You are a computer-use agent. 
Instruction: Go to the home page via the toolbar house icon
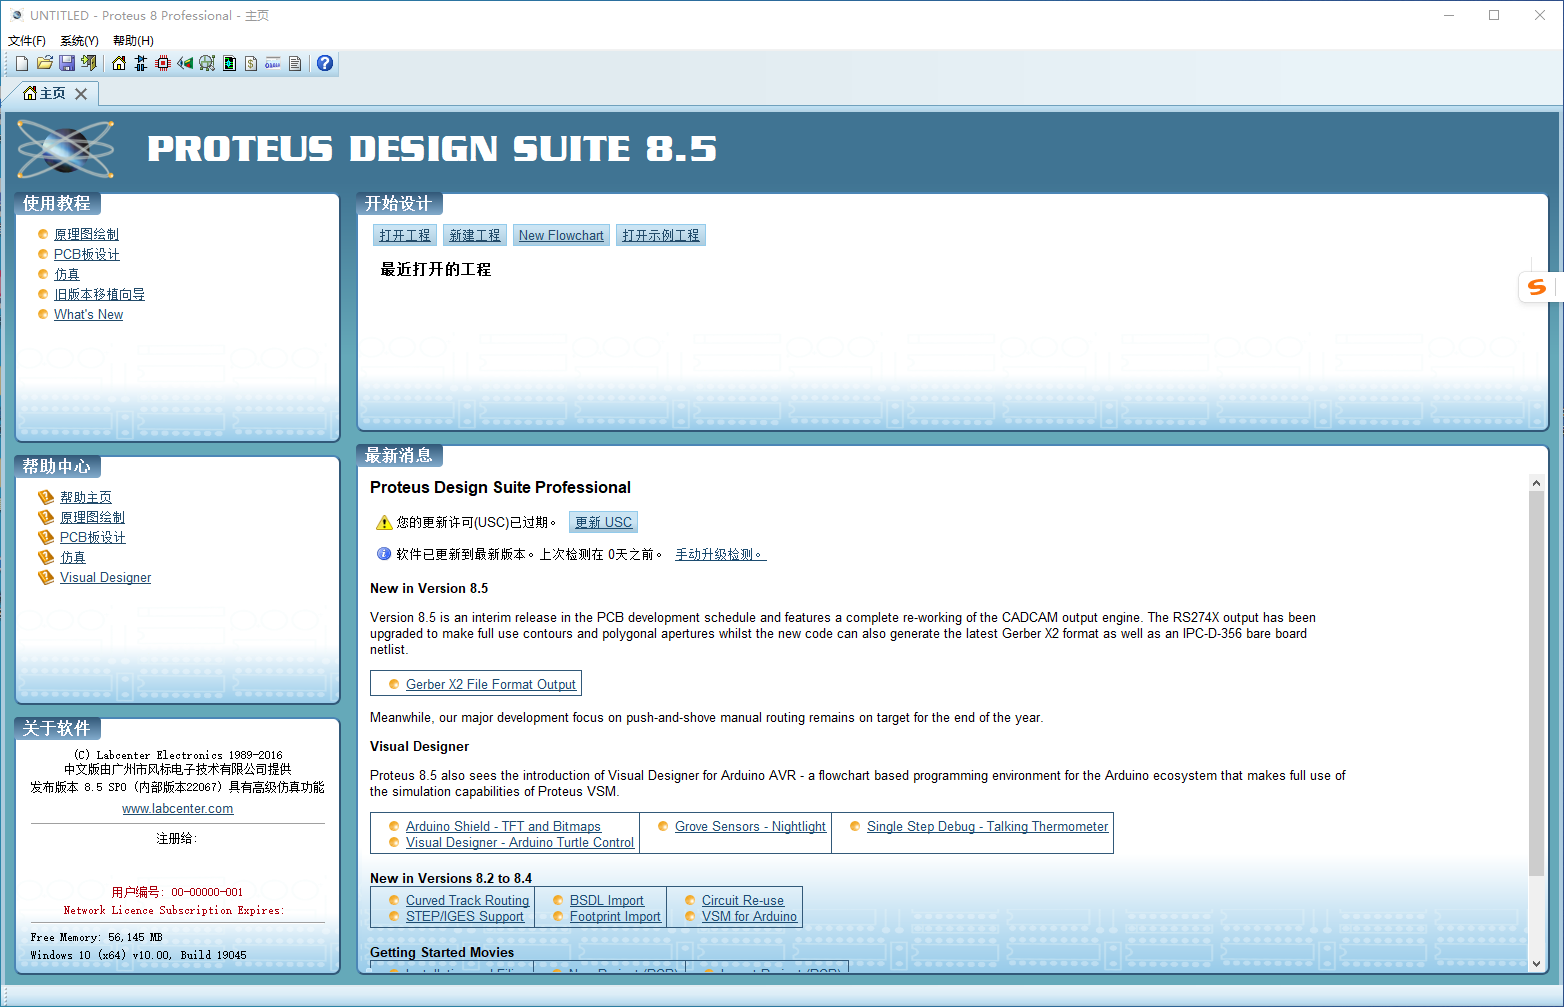pyautogui.click(x=119, y=63)
